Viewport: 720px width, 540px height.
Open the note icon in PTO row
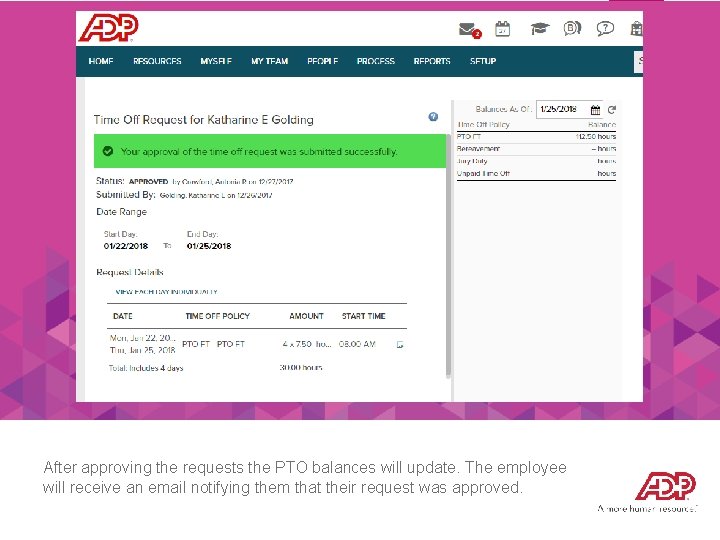(x=400, y=345)
